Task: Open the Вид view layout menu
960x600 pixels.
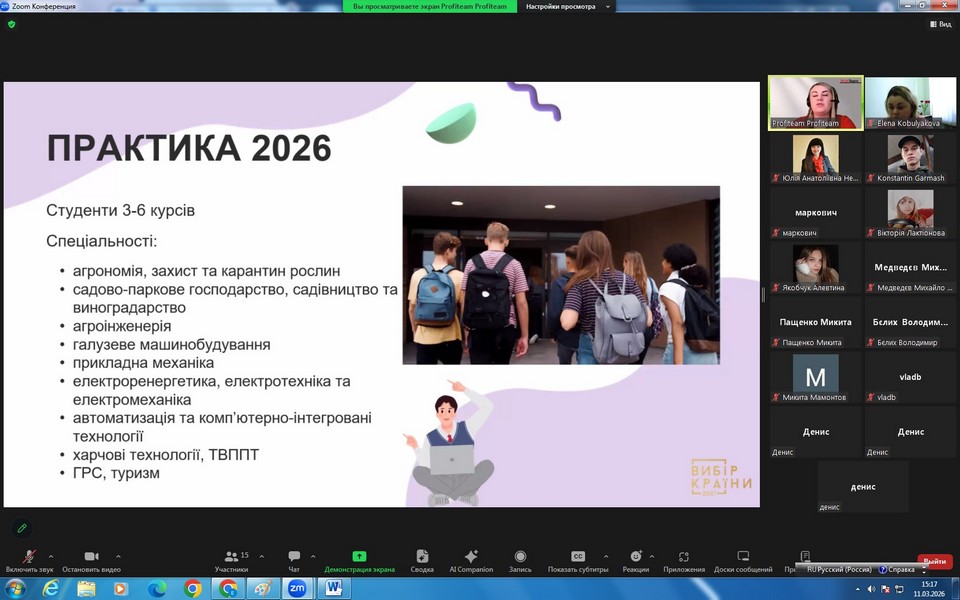Action: (939, 24)
